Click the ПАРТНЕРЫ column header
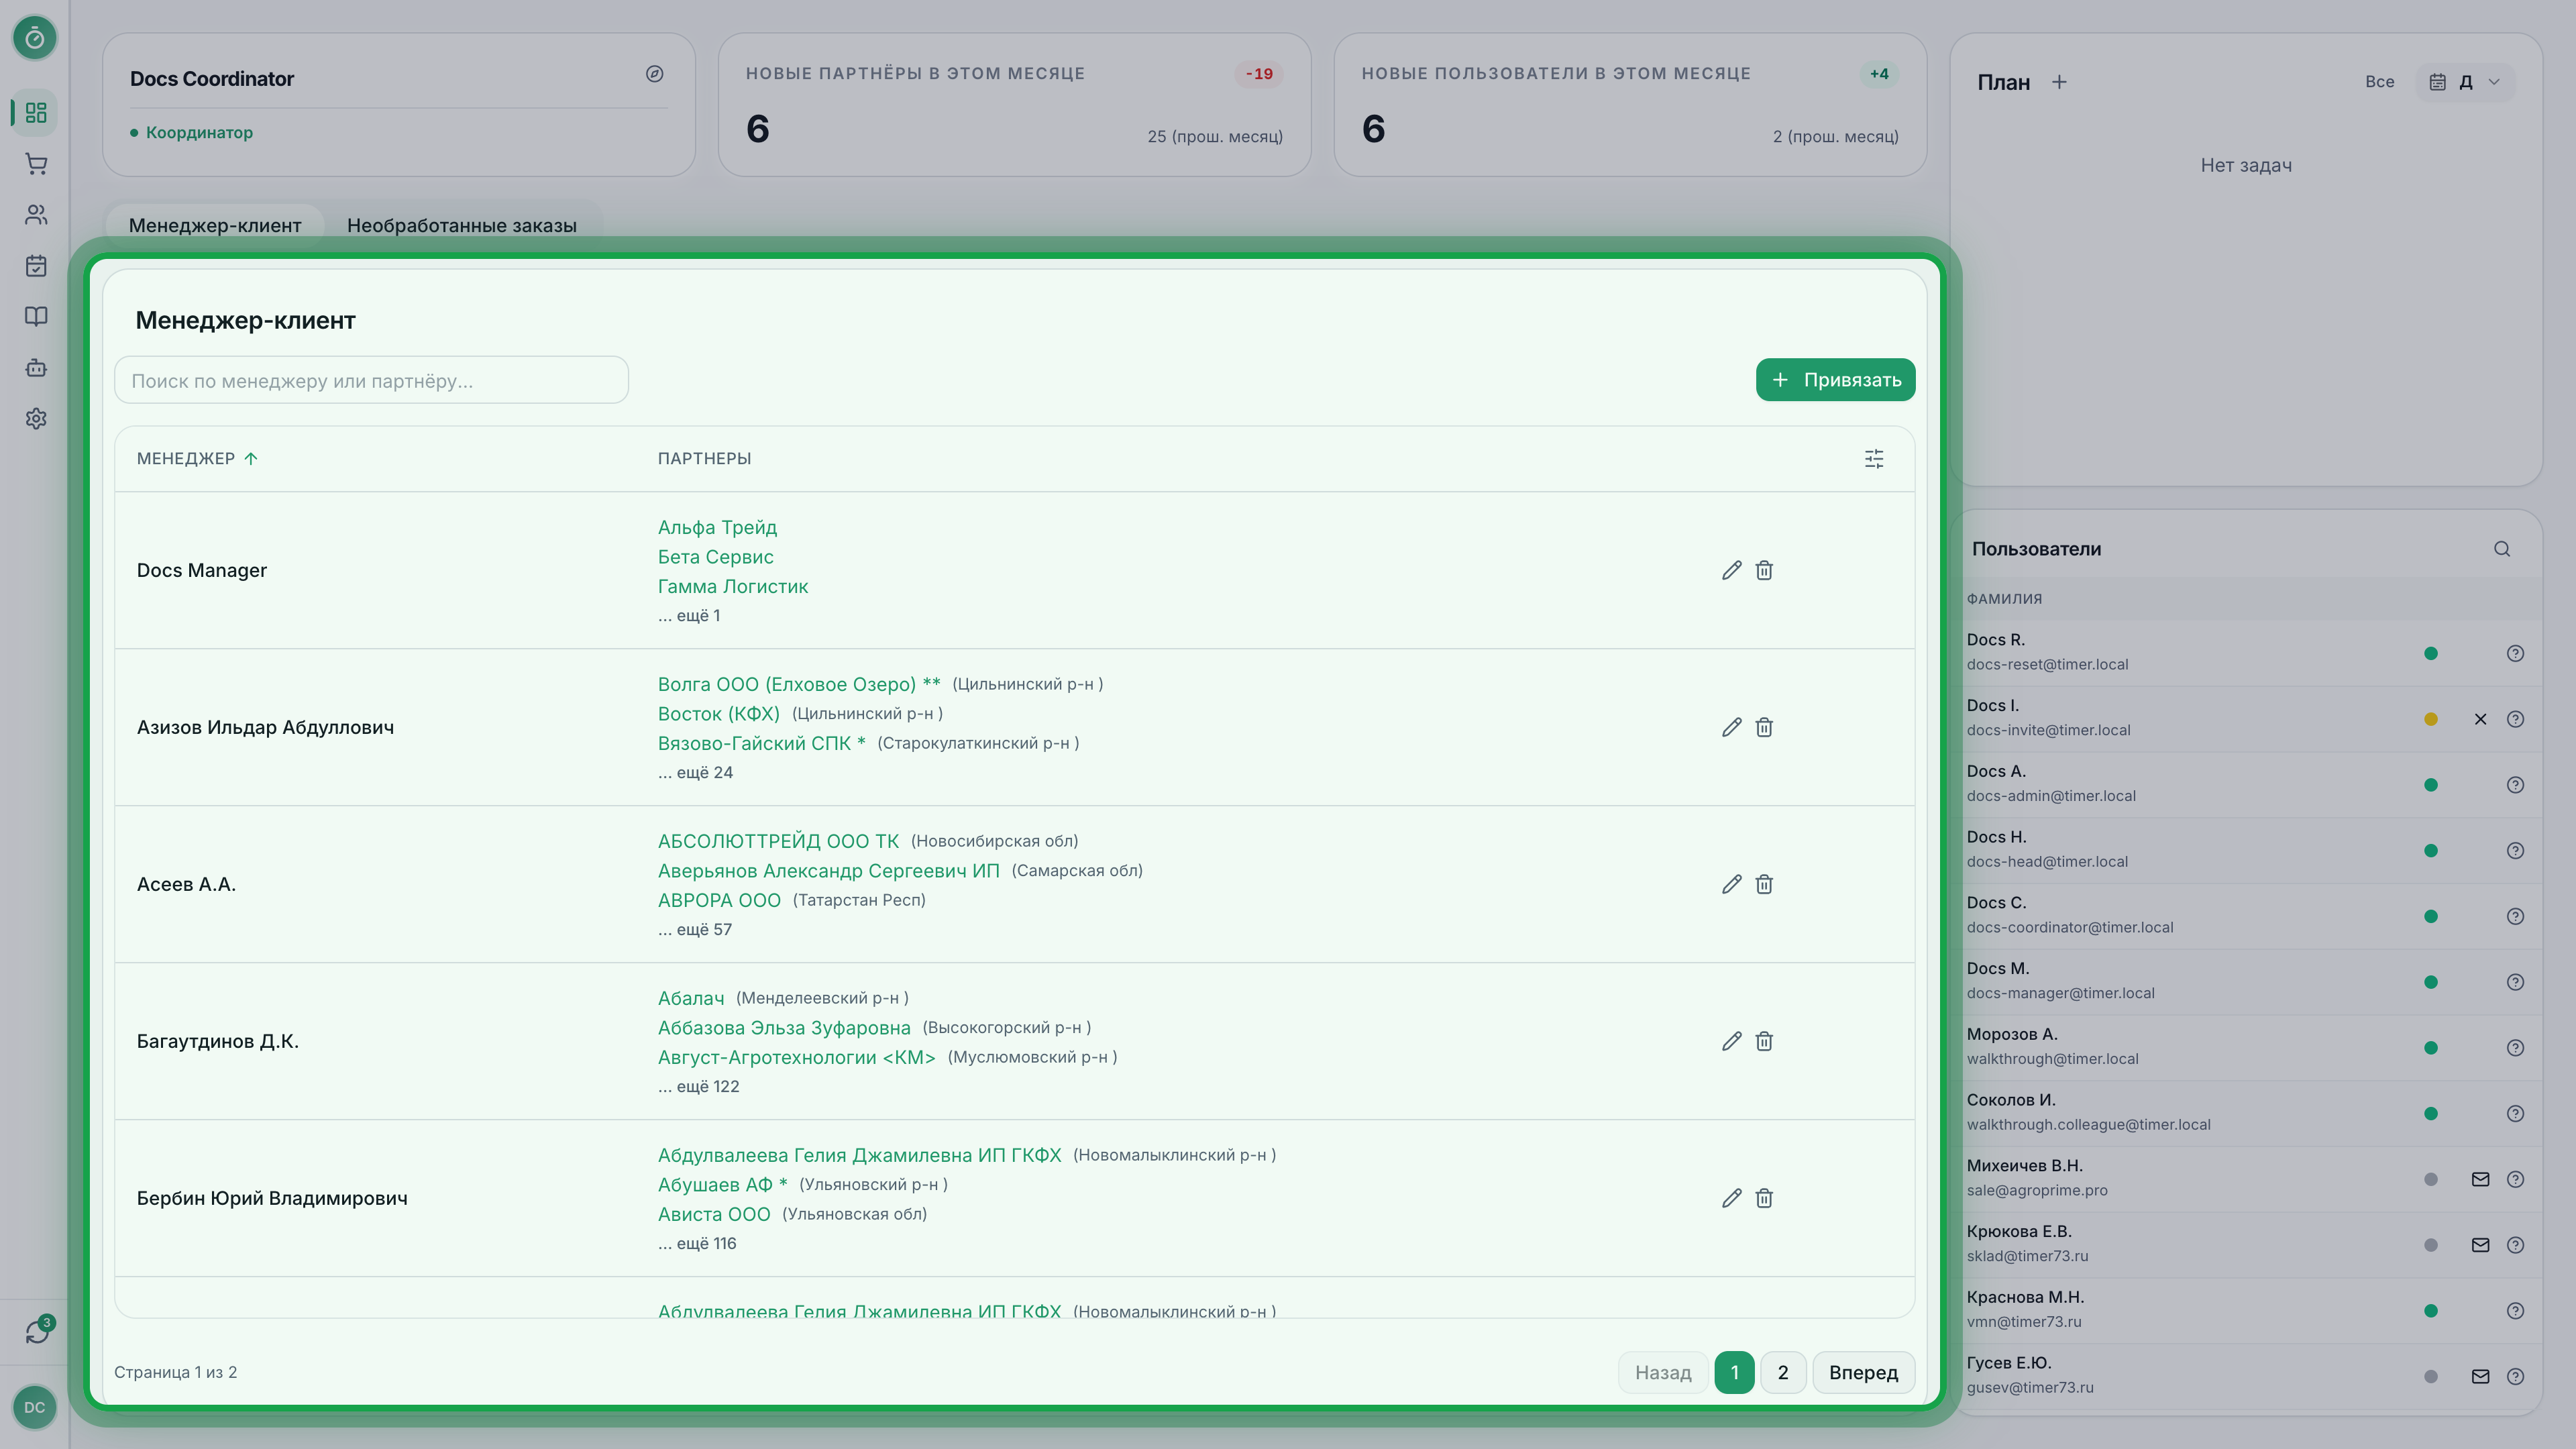The image size is (2576, 1449). tap(704, 459)
